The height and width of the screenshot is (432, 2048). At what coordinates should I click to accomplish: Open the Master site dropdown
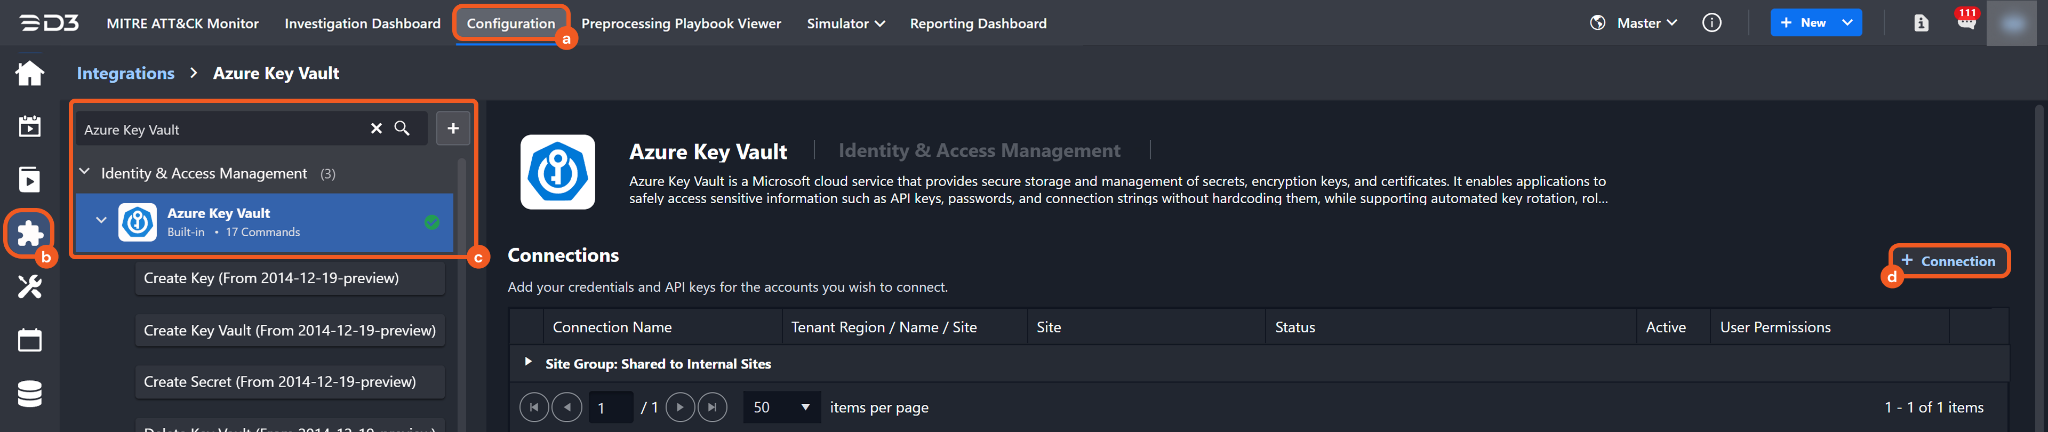tap(1647, 23)
